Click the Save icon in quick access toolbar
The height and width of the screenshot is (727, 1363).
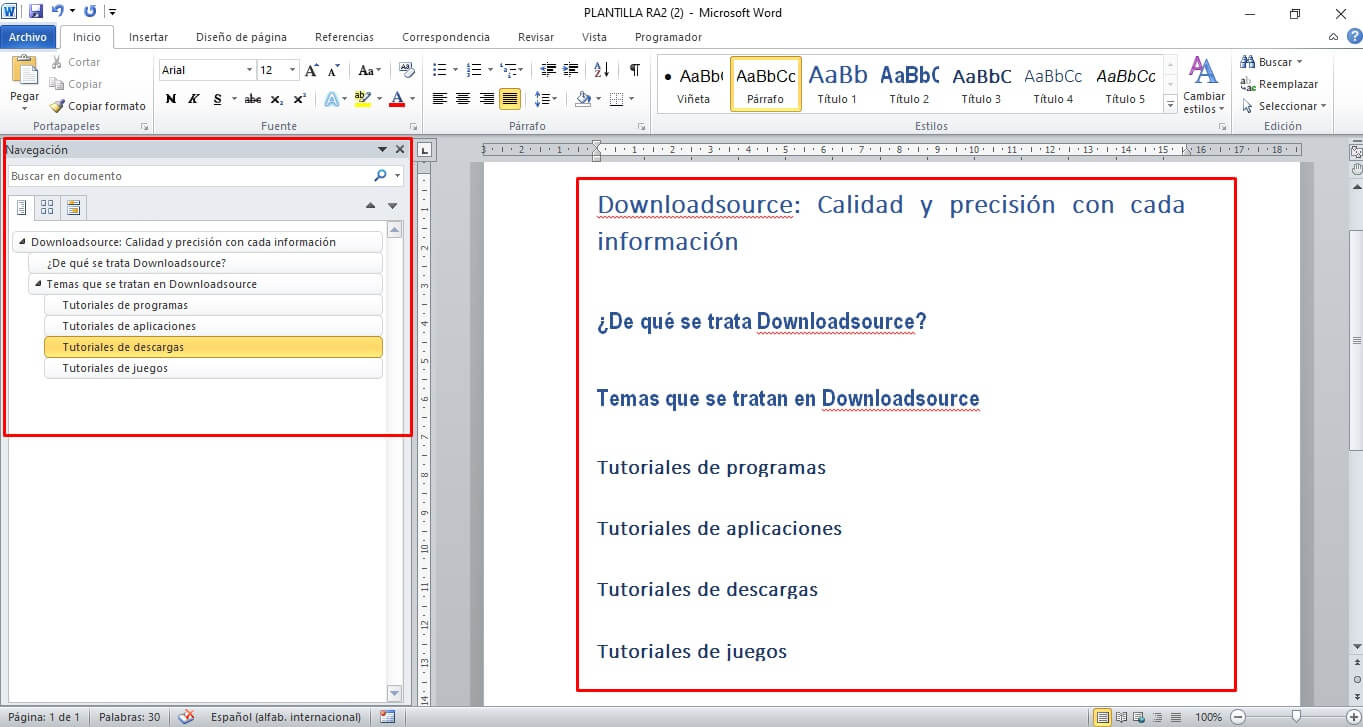point(36,12)
